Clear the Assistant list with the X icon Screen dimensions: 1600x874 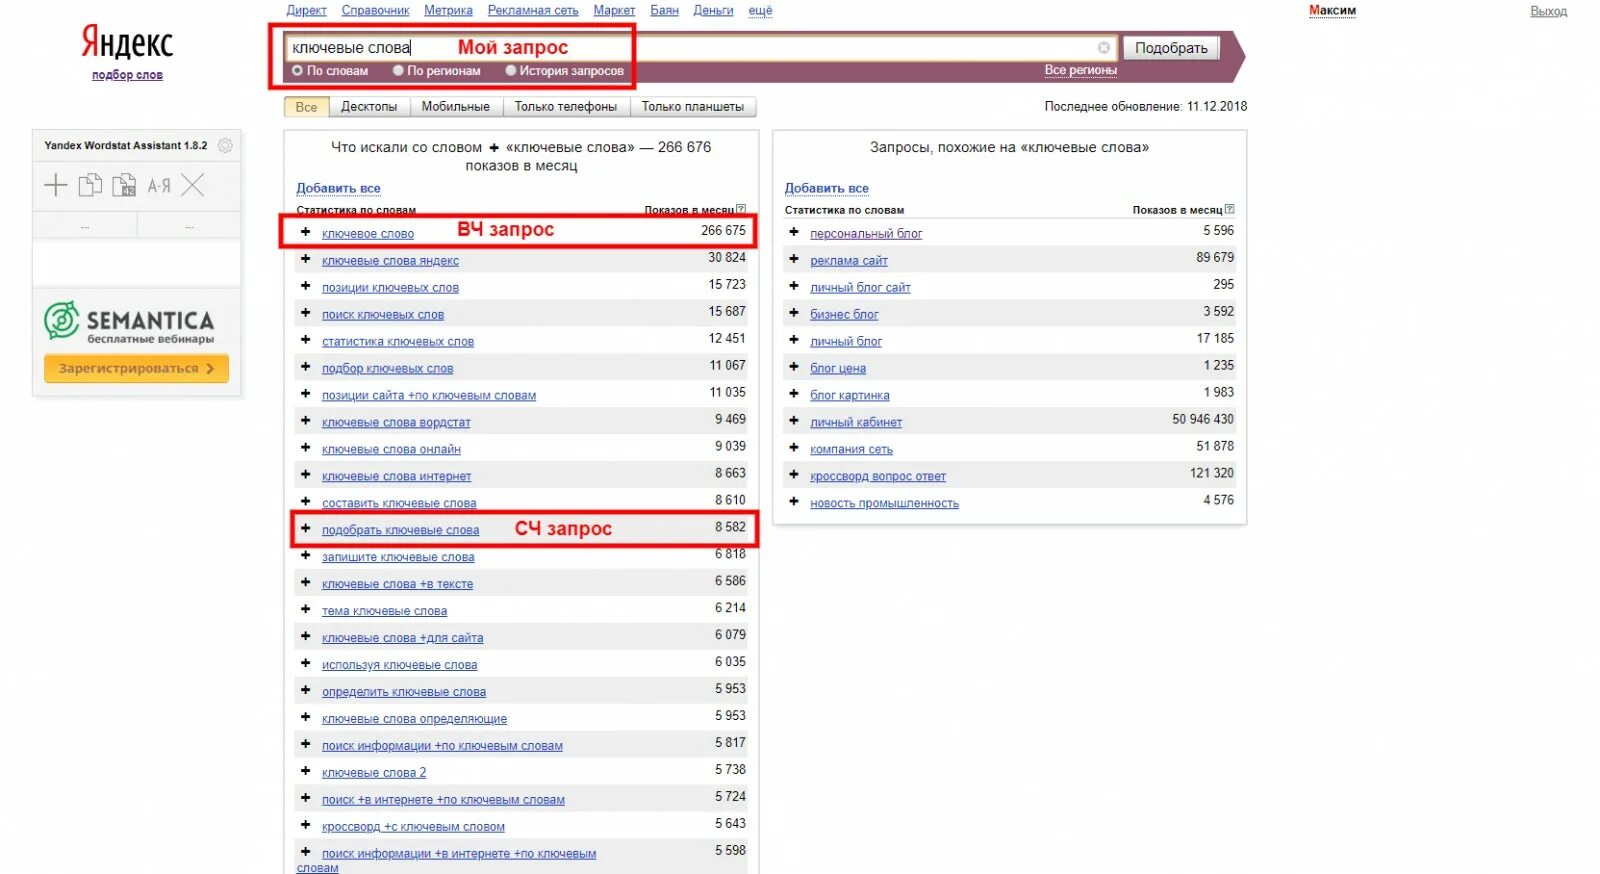point(193,185)
